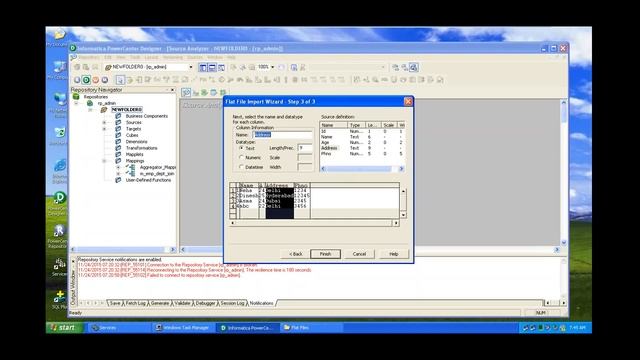Screen dimensions: 640x360
Task: Expand the Sources tree node
Action: (x=104, y=122)
